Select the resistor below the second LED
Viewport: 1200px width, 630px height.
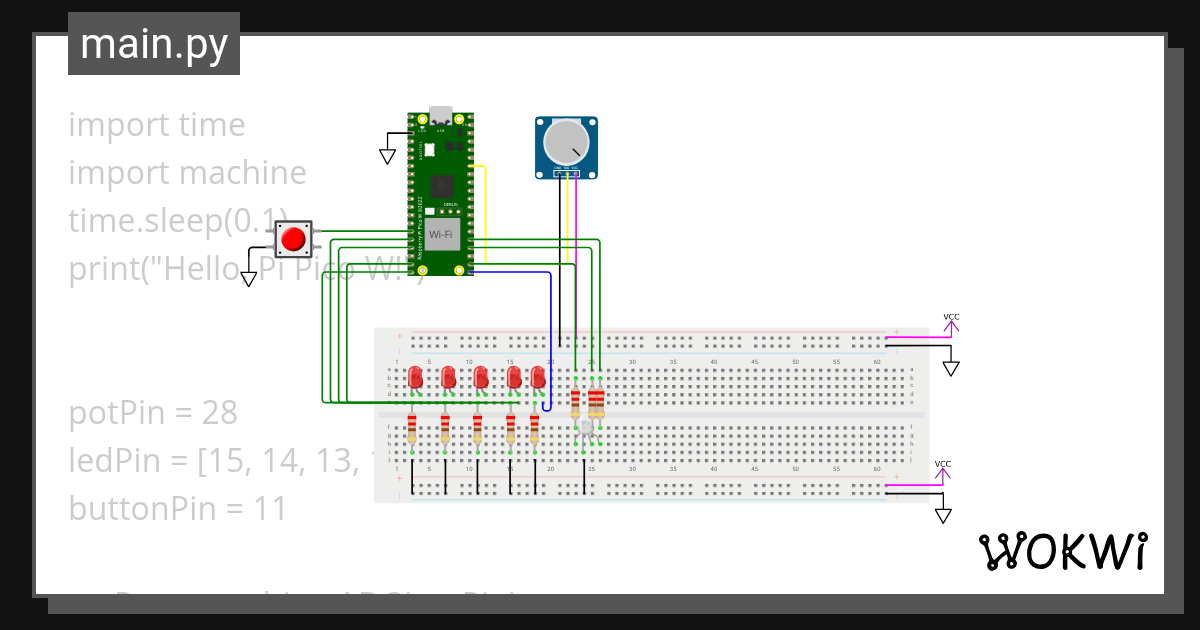[445, 430]
